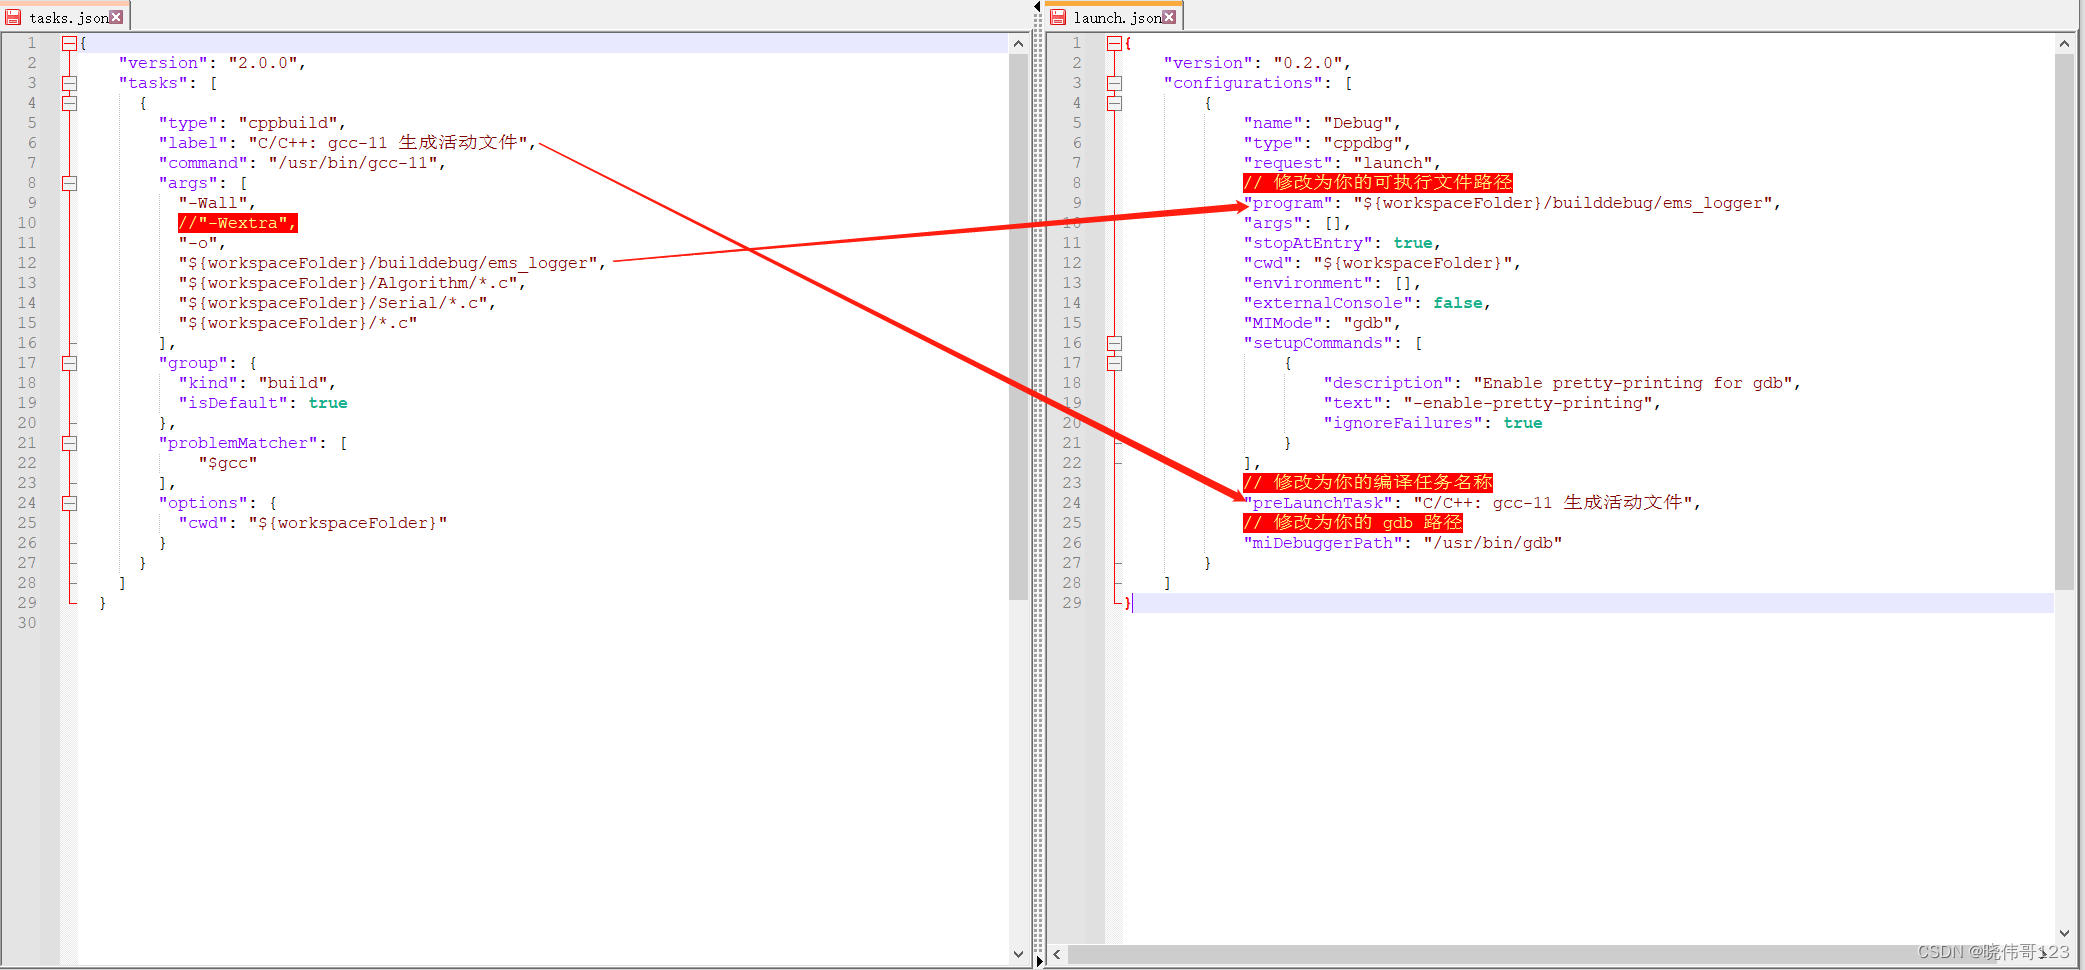Close the launch.json tab
Viewport: 2085px width, 970px height.
tap(1169, 17)
